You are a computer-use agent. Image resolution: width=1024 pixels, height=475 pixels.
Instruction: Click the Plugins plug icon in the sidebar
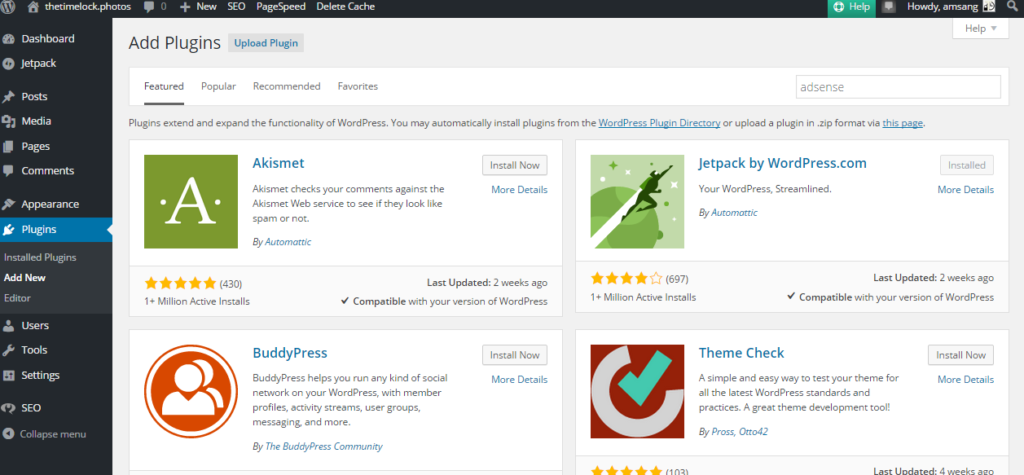[8, 229]
